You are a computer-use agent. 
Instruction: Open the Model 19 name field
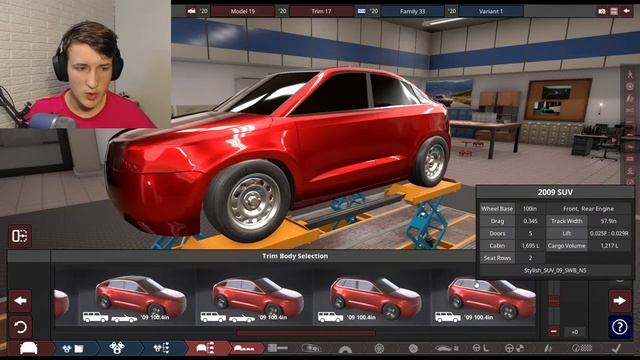click(242, 11)
